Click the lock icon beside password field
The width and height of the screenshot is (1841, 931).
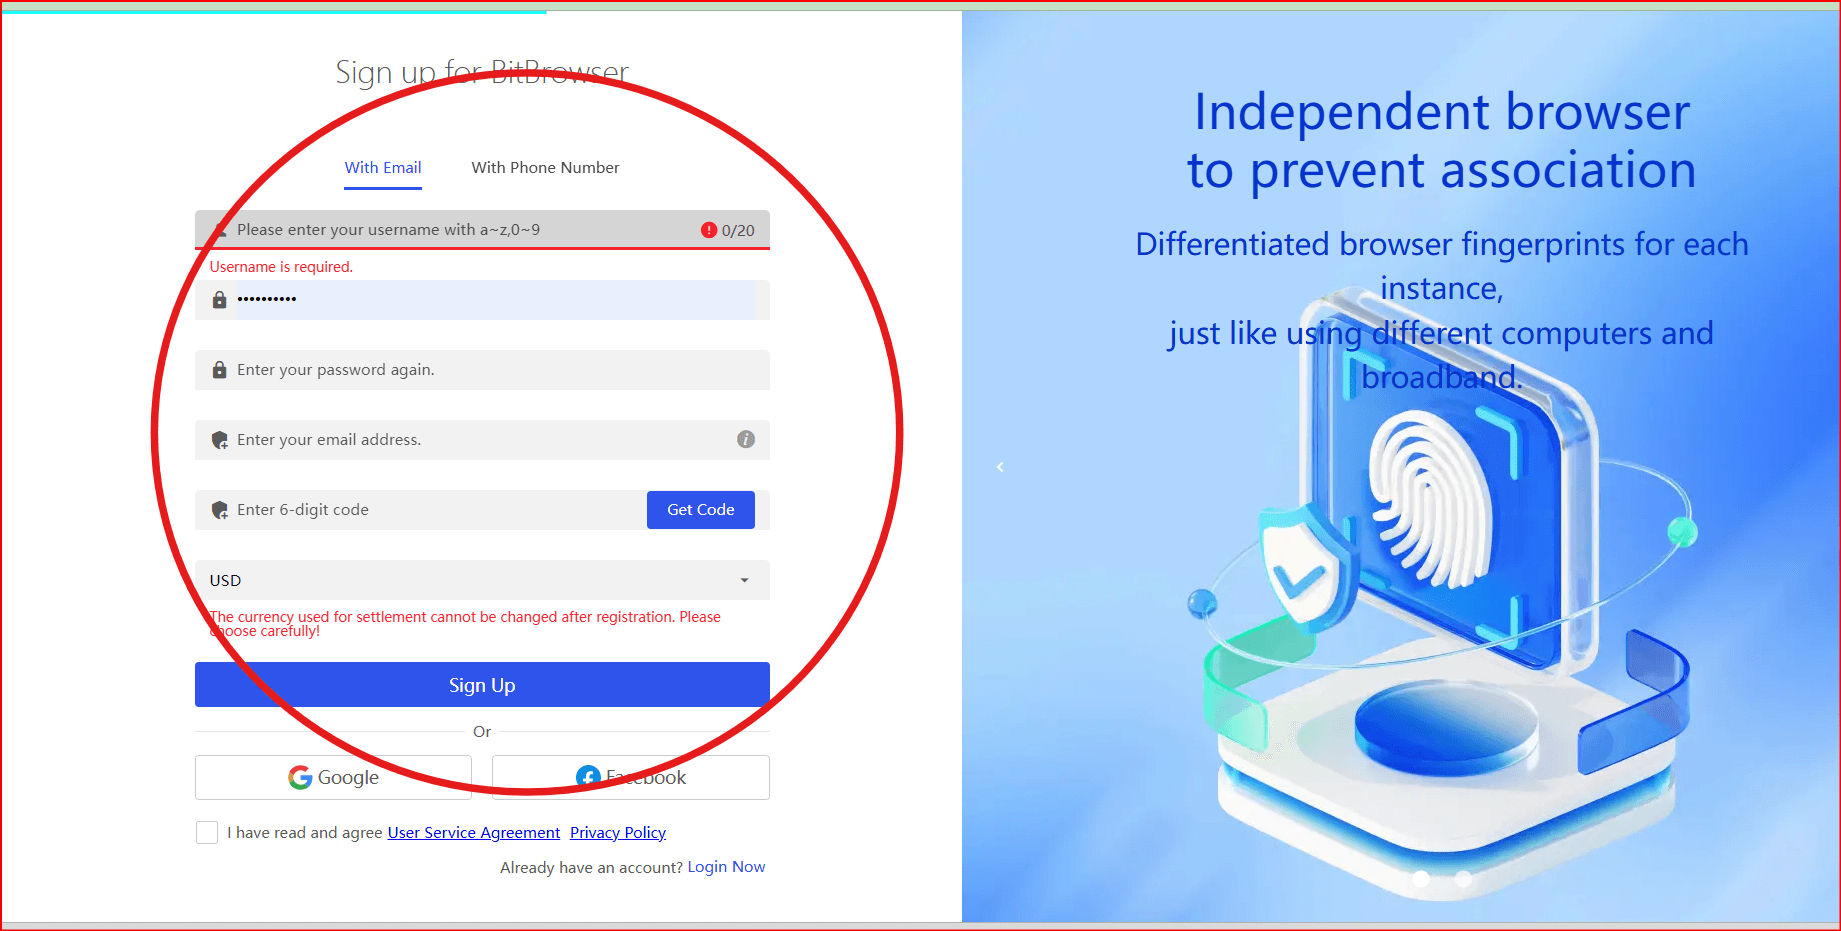point(219,299)
